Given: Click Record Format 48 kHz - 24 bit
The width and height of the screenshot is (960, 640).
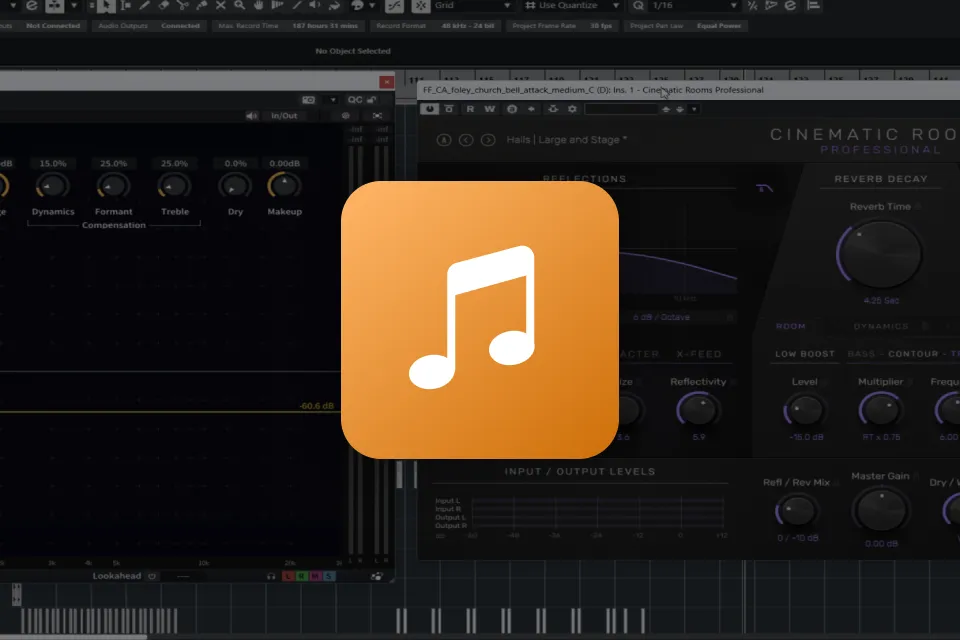Looking at the screenshot, I should click(435, 26).
